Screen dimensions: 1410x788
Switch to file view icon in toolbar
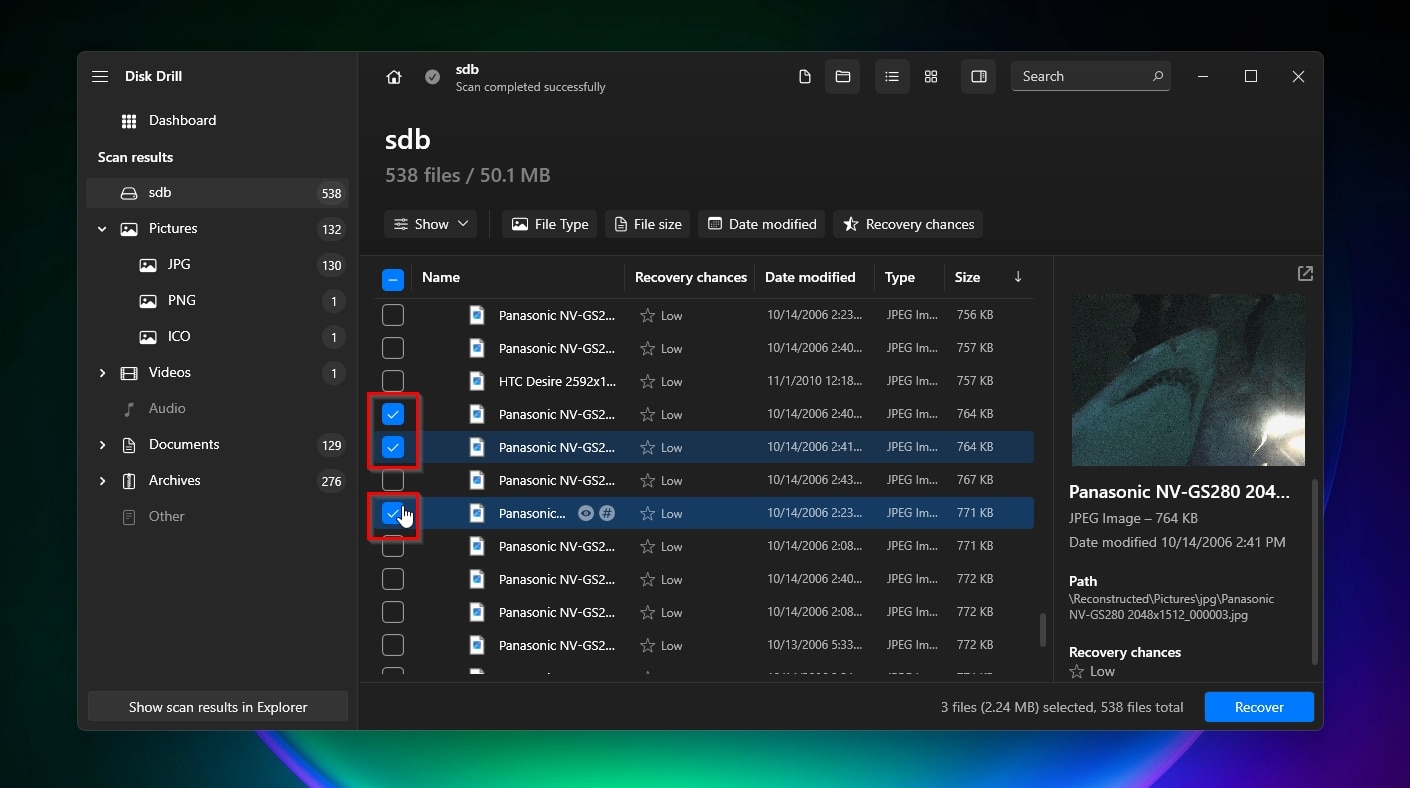(x=804, y=77)
